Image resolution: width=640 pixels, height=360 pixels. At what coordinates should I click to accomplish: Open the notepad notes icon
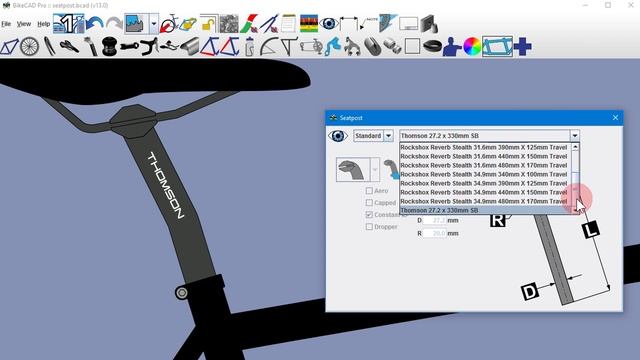(289, 24)
